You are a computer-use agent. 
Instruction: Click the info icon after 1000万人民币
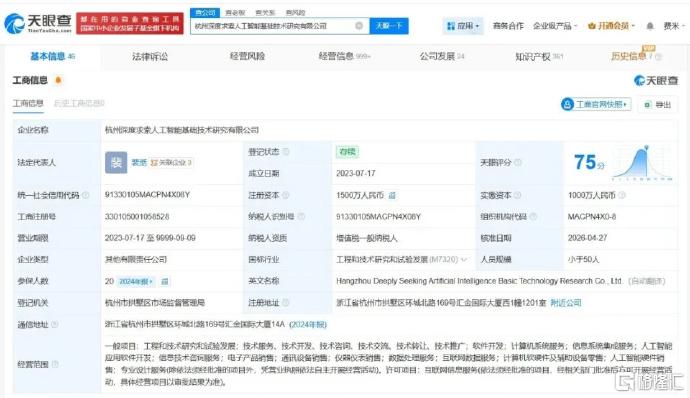[x=622, y=195]
